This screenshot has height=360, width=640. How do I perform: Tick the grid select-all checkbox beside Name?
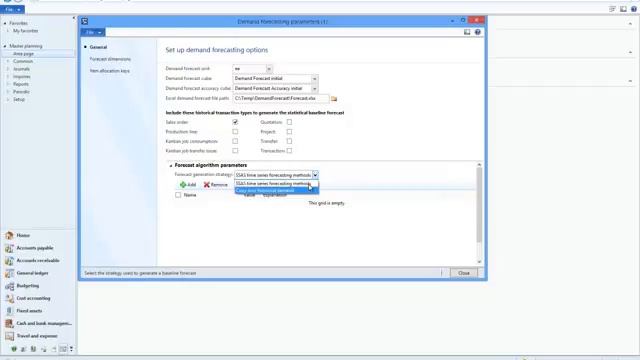178,195
